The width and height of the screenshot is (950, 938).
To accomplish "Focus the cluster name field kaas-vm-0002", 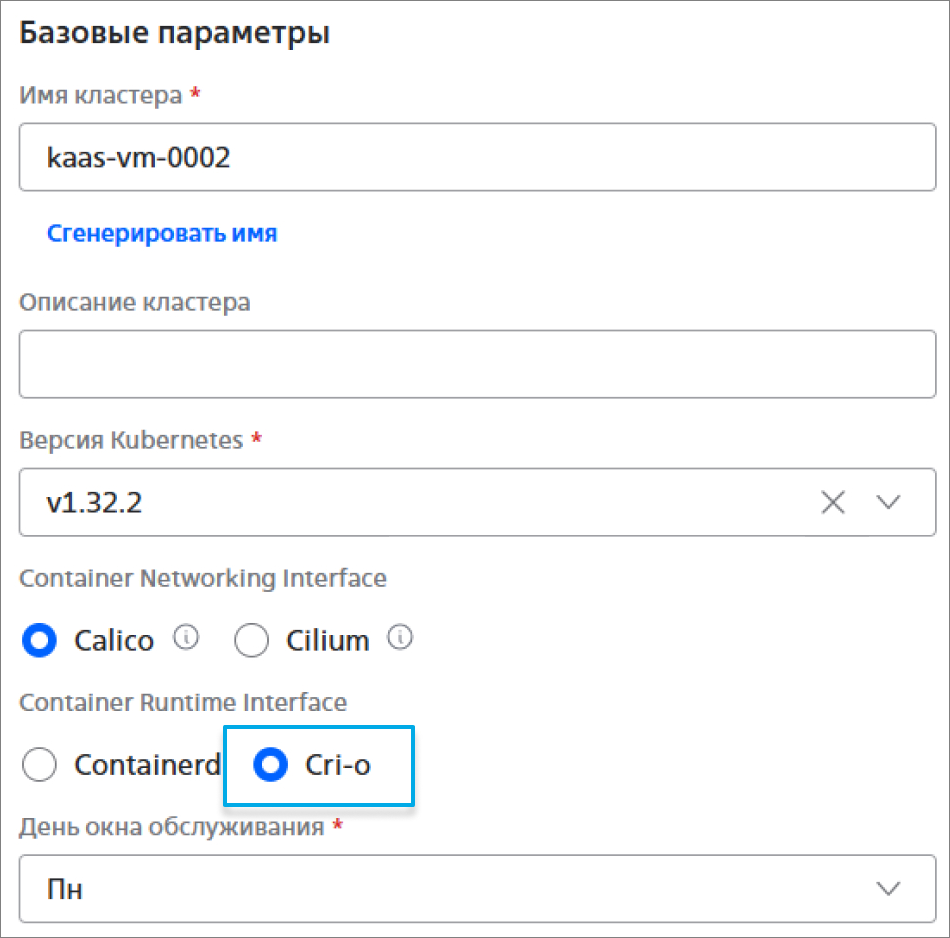I will tap(477, 157).
